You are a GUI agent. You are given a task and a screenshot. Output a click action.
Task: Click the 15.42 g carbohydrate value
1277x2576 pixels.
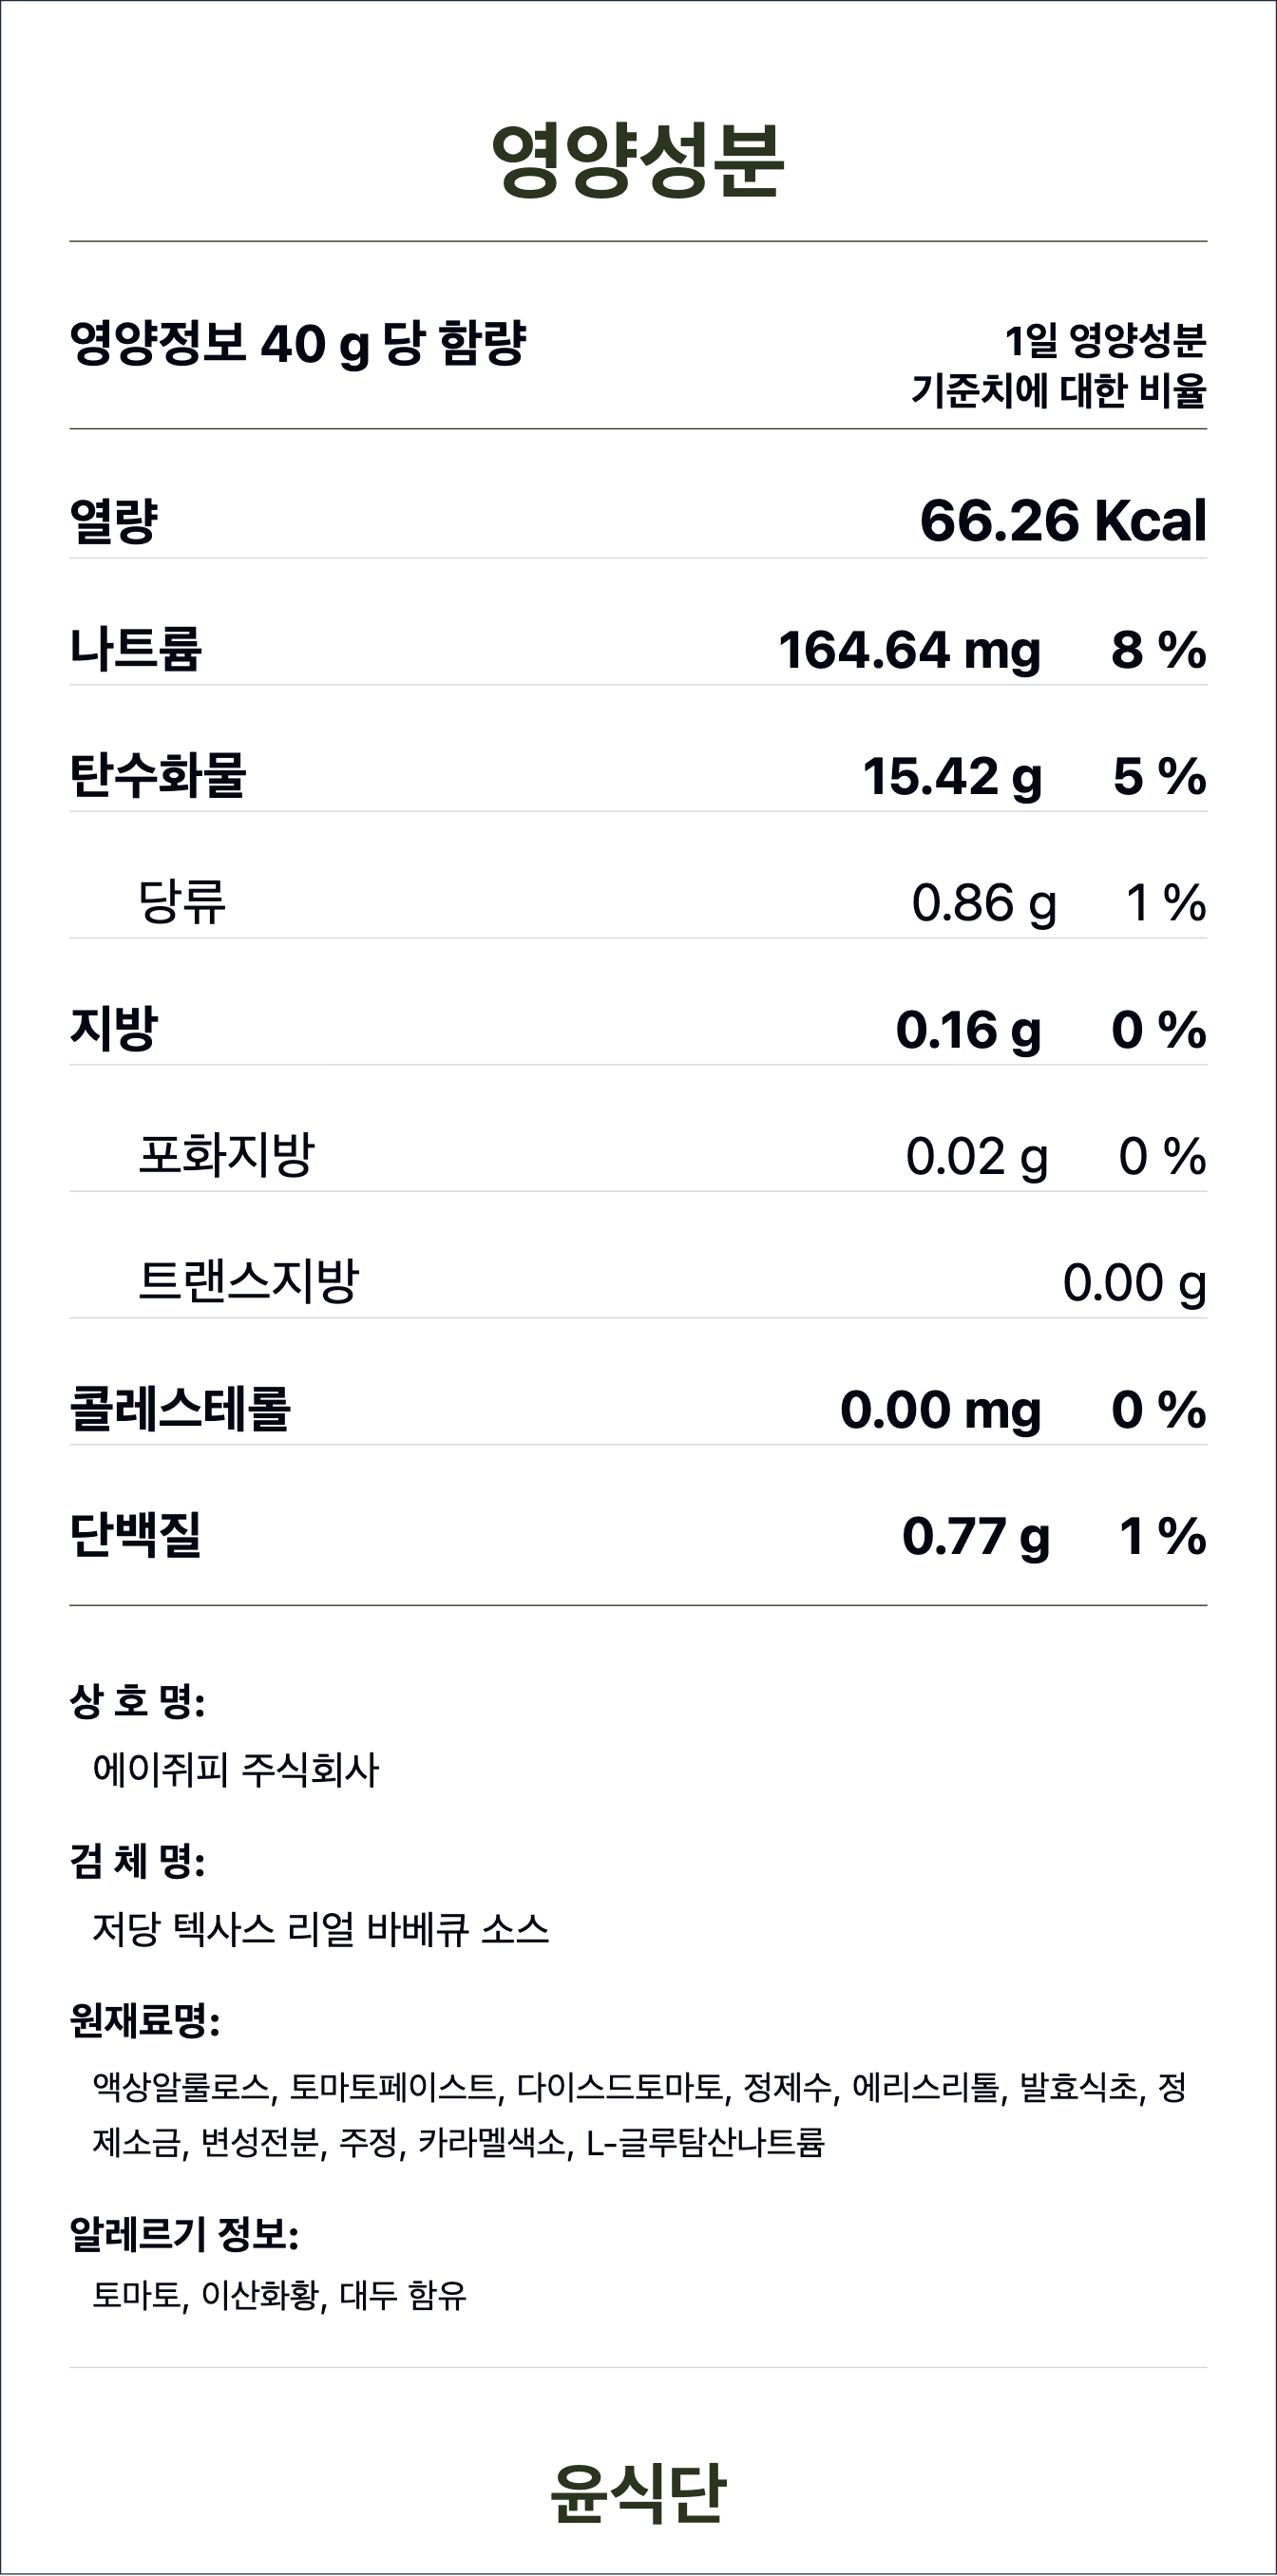point(951,777)
